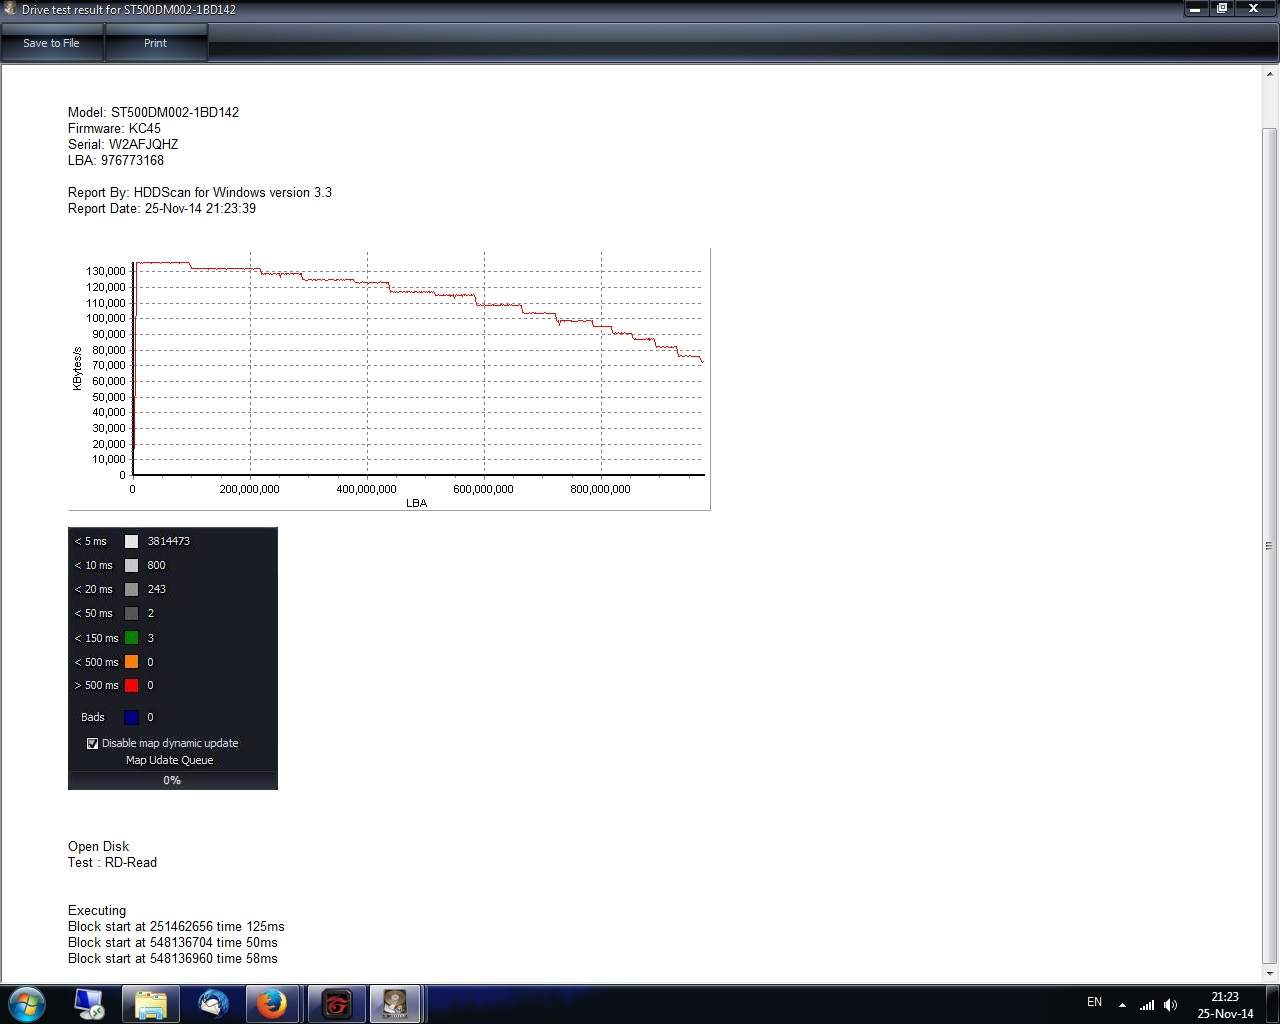The image size is (1280, 1024).
Task: Click the block 251462656 time 125ms line
Action: coord(176,926)
